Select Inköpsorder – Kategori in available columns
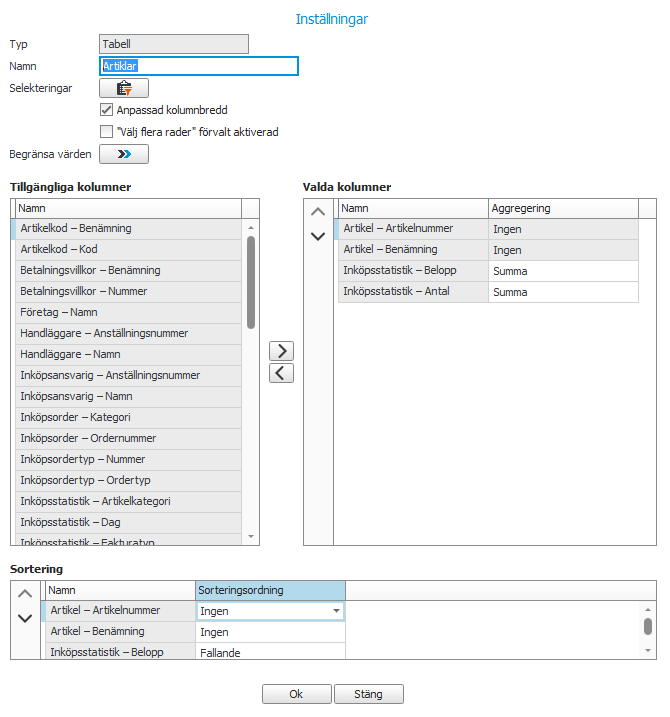 pos(127,418)
